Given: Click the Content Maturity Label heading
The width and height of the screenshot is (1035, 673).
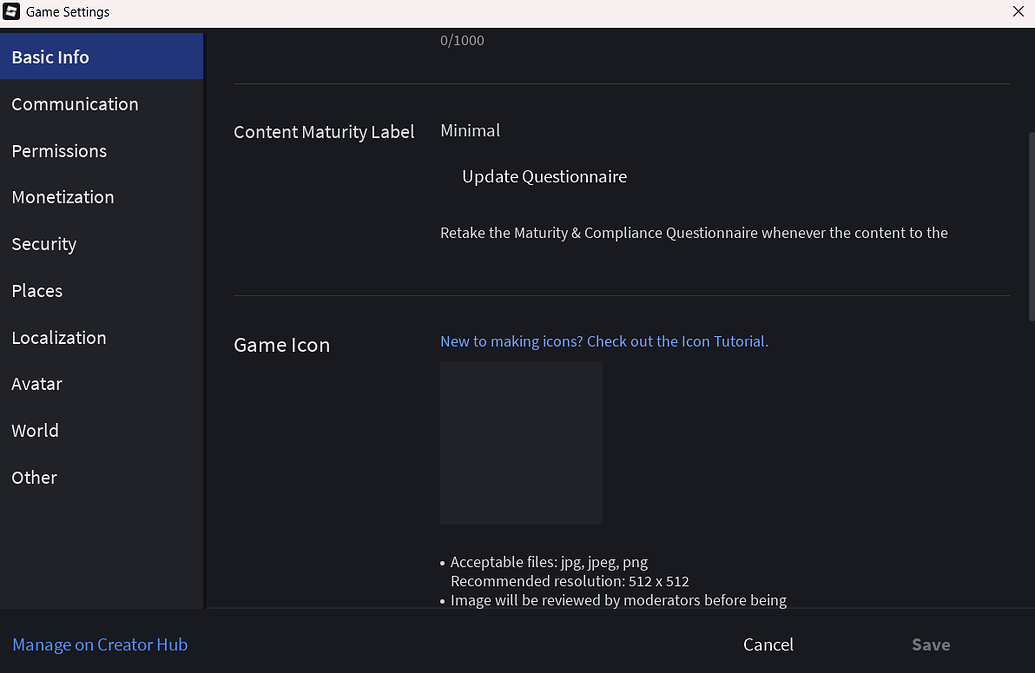Looking at the screenshot, I should (x=324, y=132).
